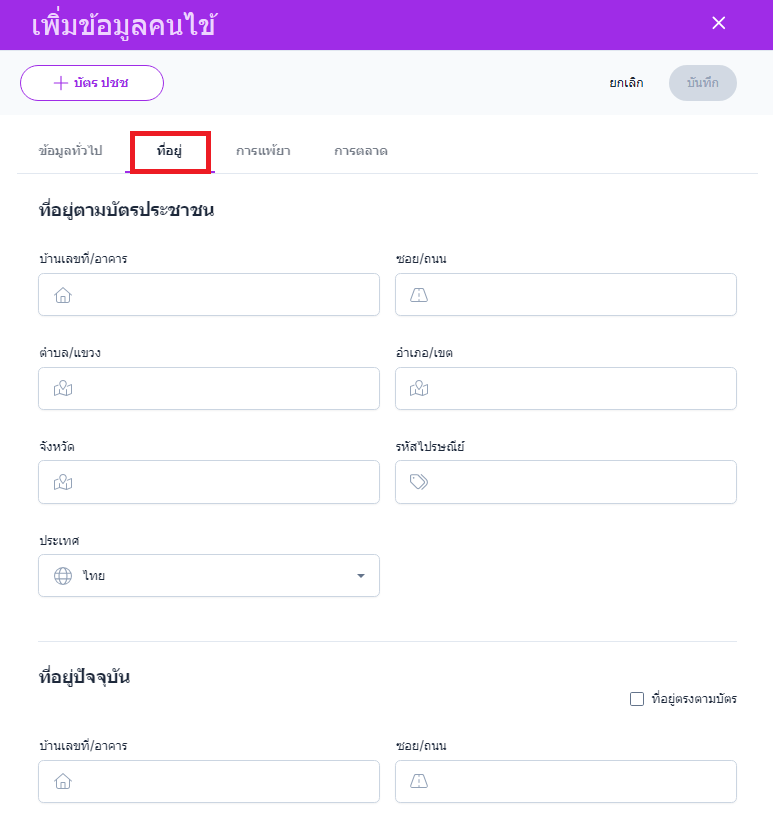Screen dimensions: 773x824
Task: Go to the การตลาด tab
Action: tap(361, 151)
